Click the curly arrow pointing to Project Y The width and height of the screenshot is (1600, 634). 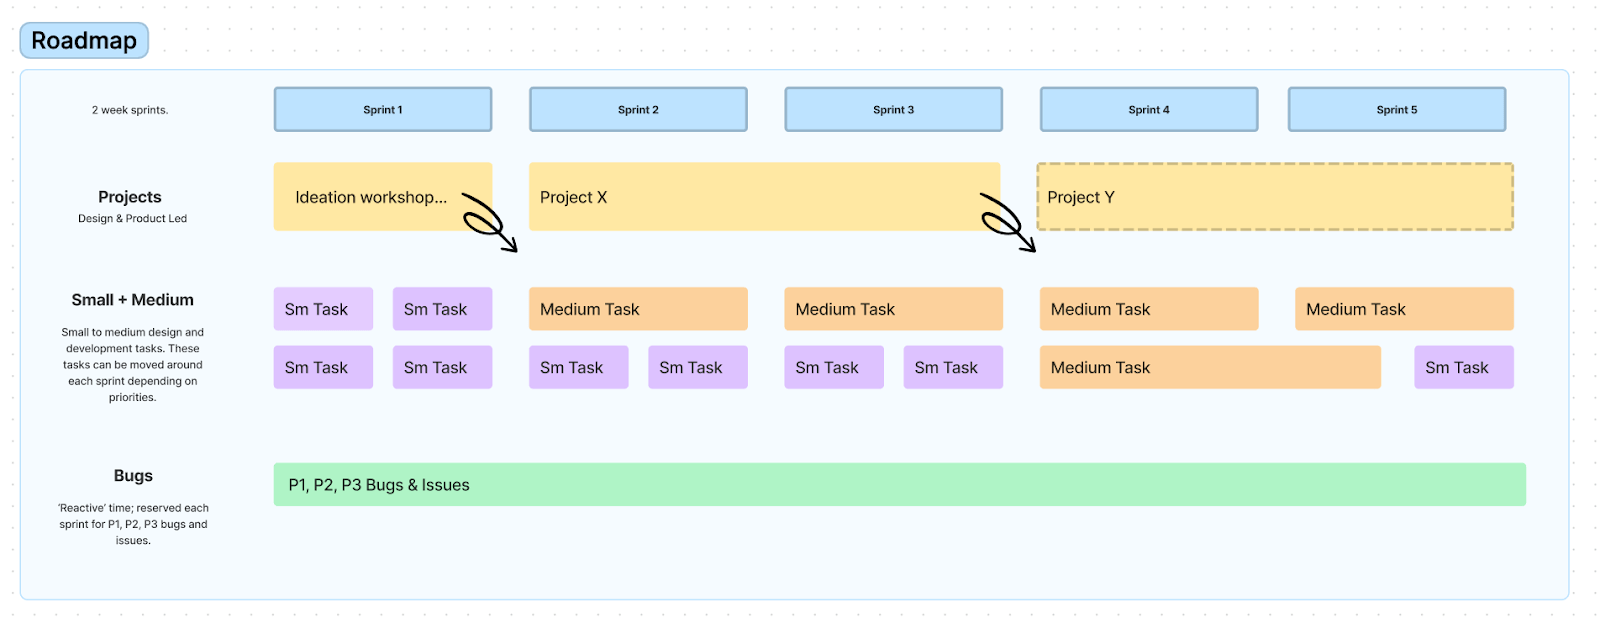1007,222
